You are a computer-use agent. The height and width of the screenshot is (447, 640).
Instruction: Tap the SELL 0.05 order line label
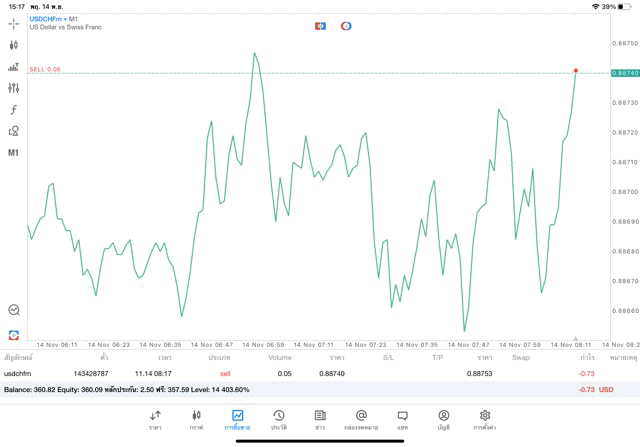click(x=45, y=69)
